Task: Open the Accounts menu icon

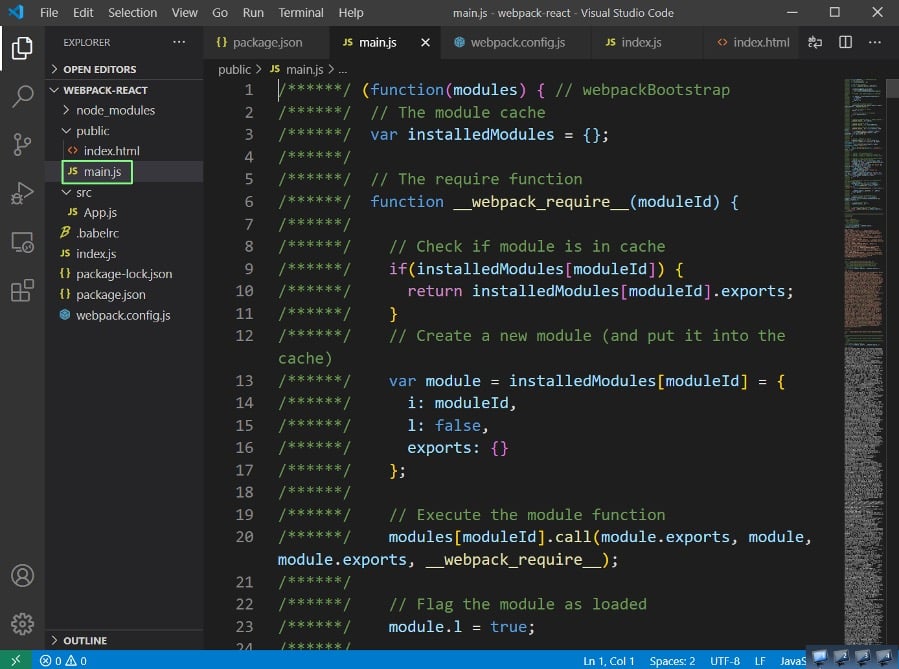Action: coord(22,576)
